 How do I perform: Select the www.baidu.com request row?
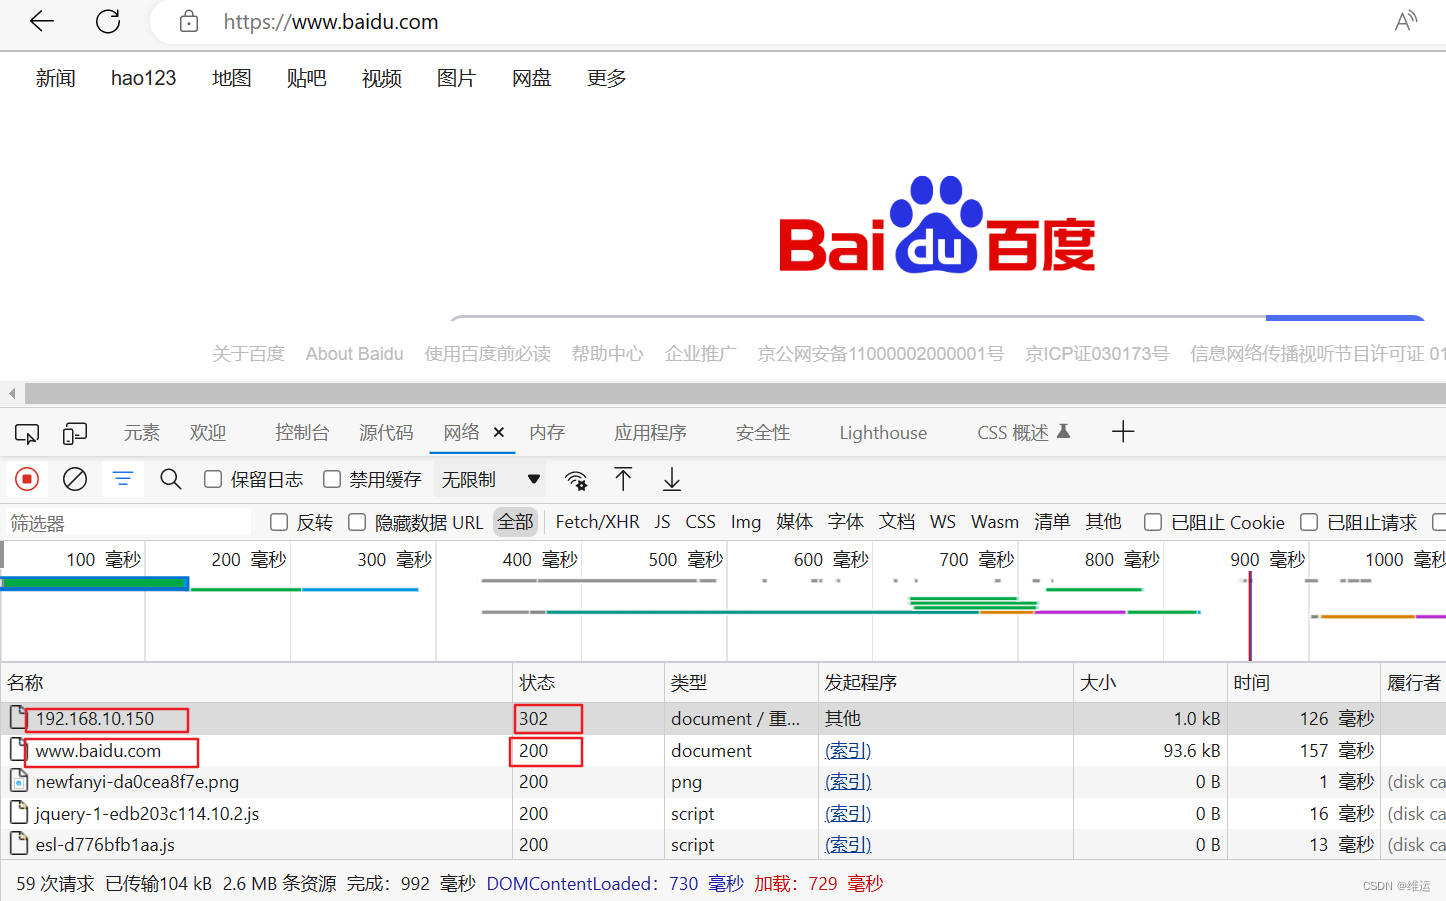coord(723,750)
